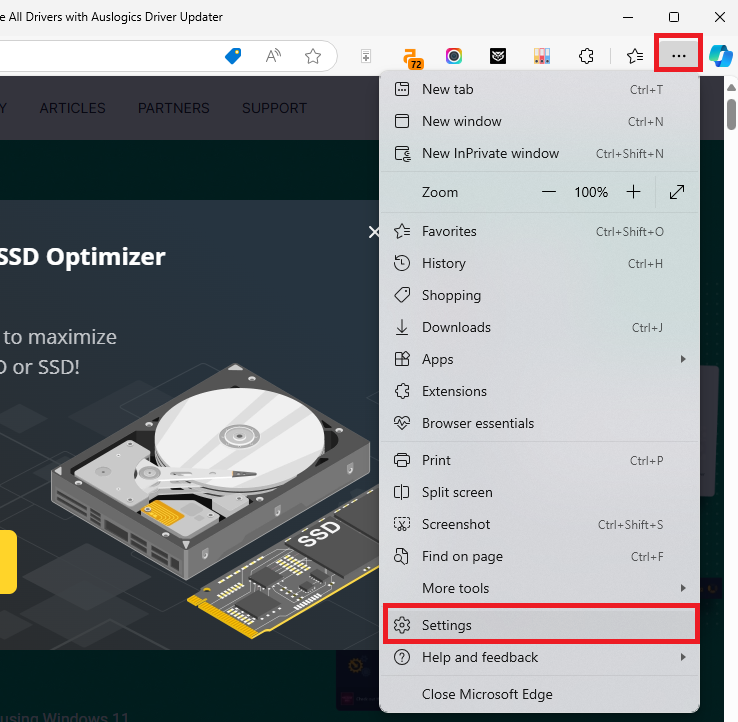Click the orange extension icon with 72 badge
738x722 pixels.
[412, 58]
